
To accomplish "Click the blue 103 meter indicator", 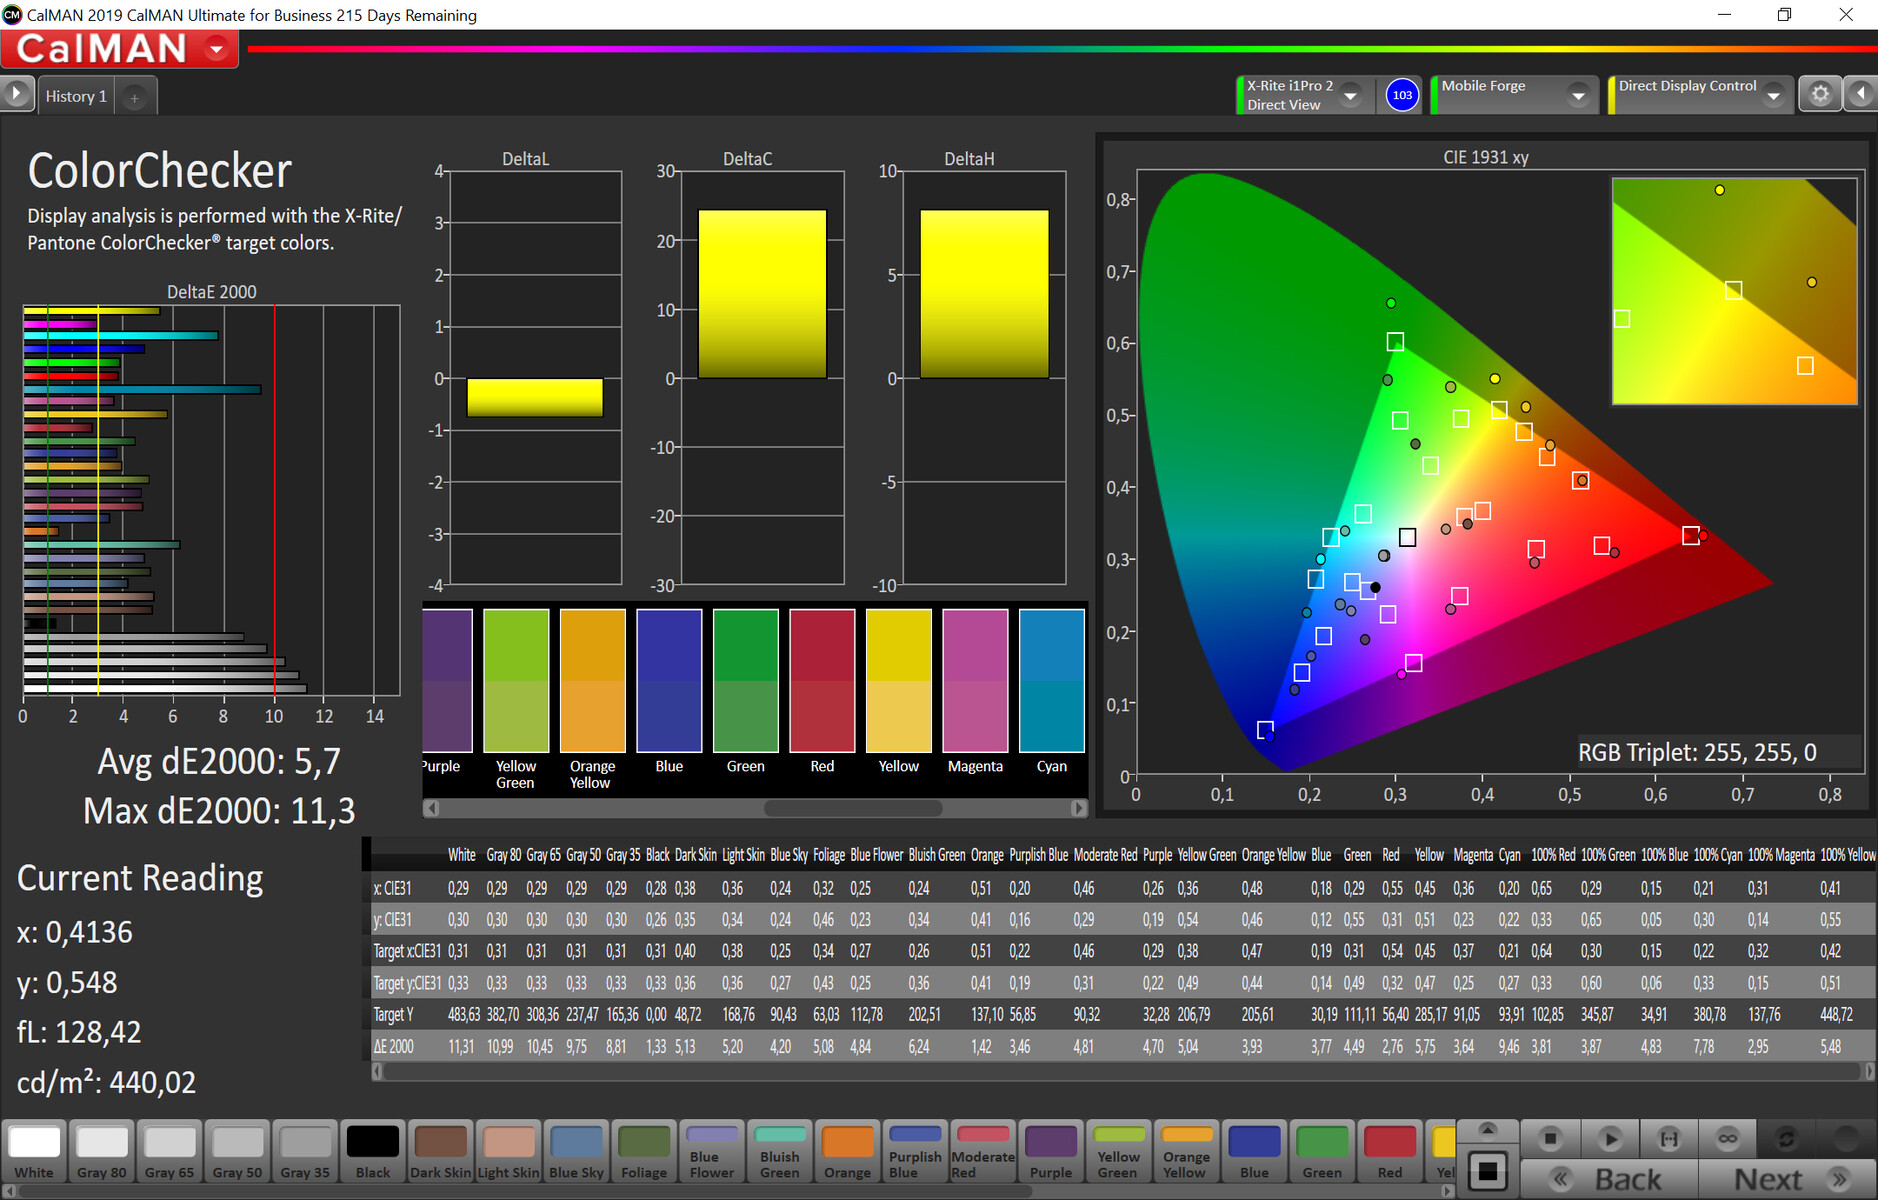I will [x=1402, y=95].
